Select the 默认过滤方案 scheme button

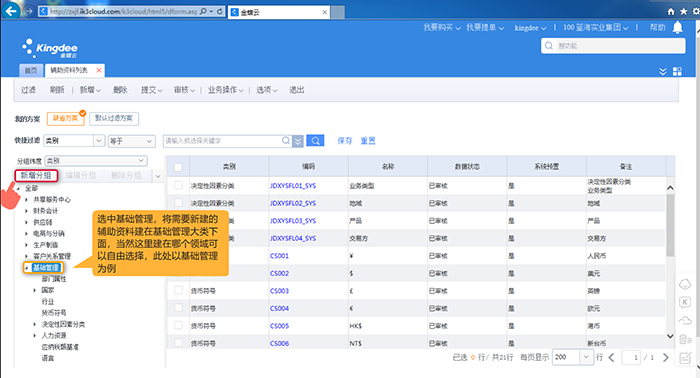(114, 118)
